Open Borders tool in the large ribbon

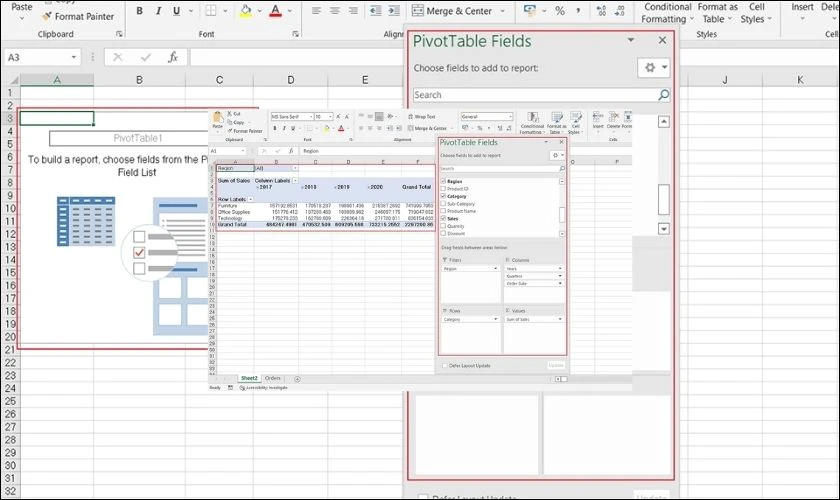pyautogui.click(x=211, y=11)
